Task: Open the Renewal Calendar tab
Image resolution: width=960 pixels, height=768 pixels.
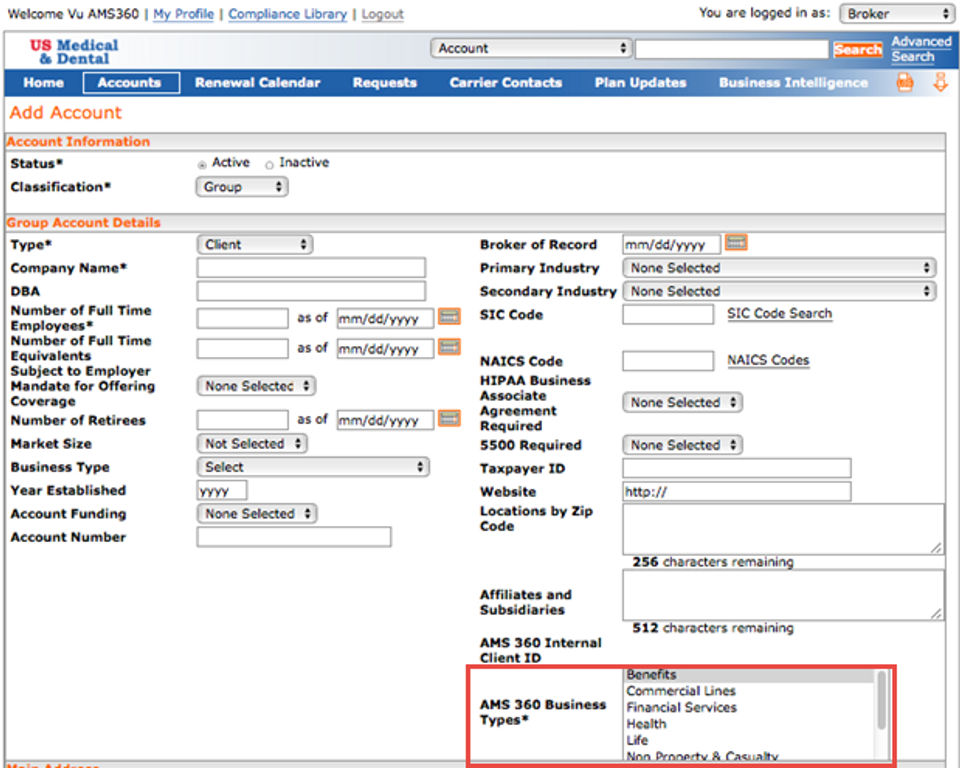Action: pos(258,83)
